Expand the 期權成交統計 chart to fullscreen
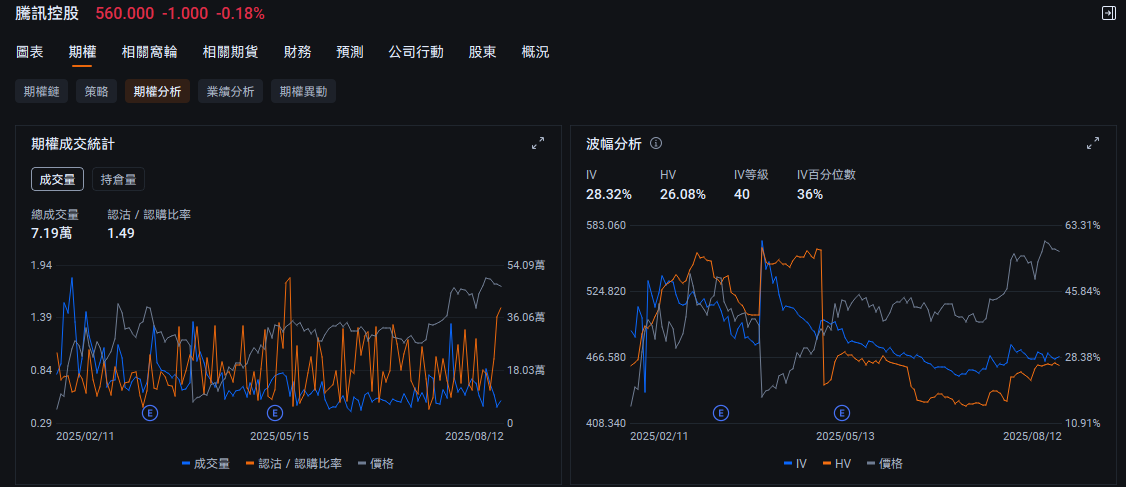Image resolution: width=1126 pixels, height=487 pixels. point(538,143)
